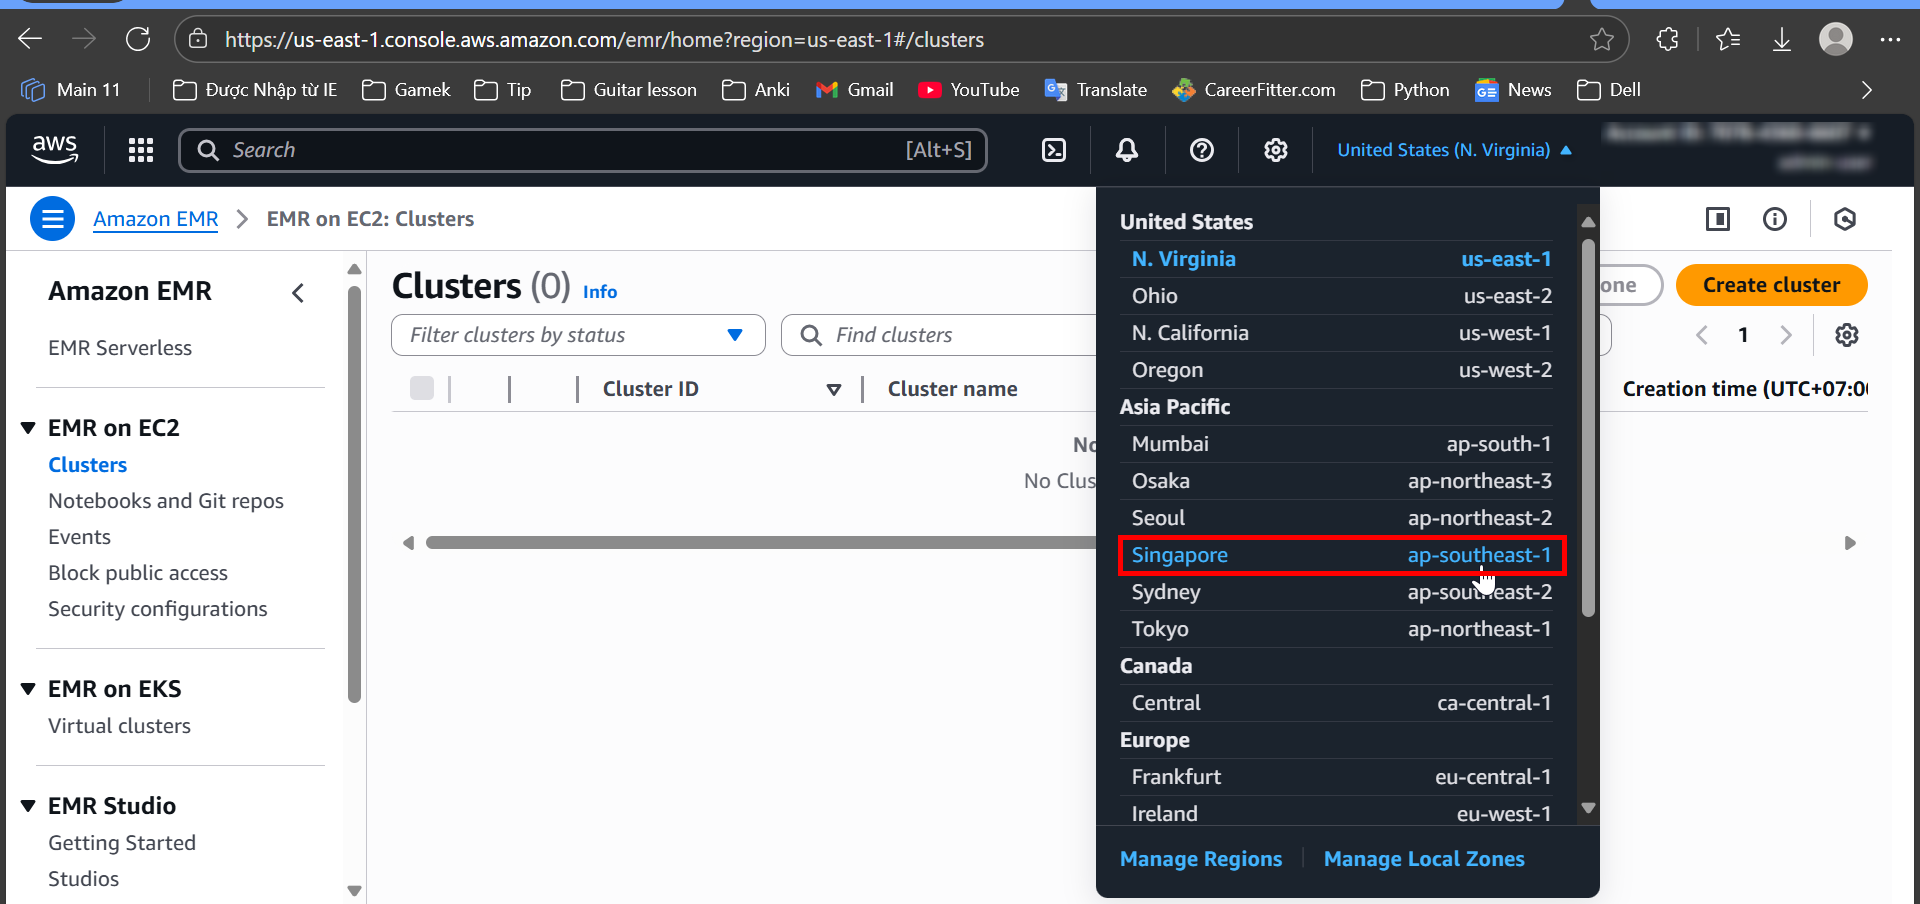This screenshot has width=1920, height=904.
Task: Launch AWS CloudShell from the top toolbar
Action: [1054, 150]
